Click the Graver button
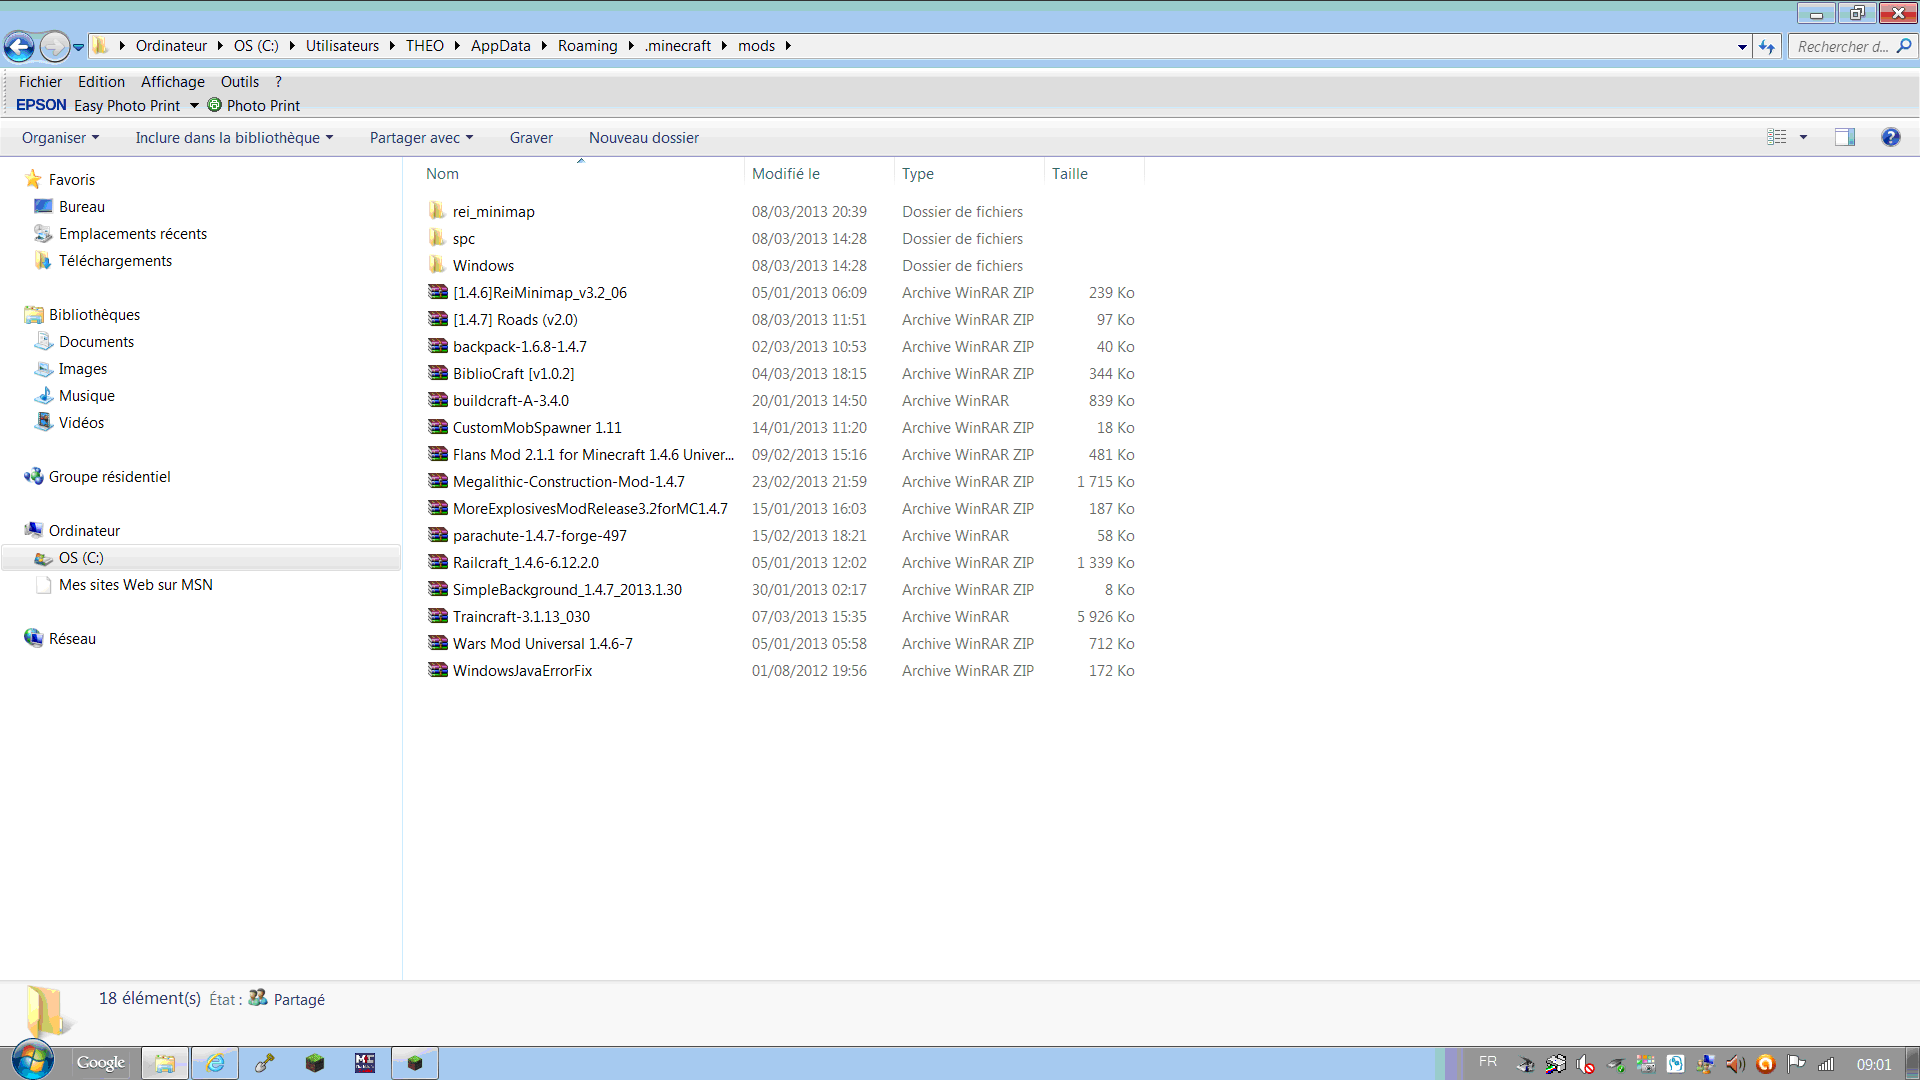The image size is (1920, 1080). tap(531, 137)
